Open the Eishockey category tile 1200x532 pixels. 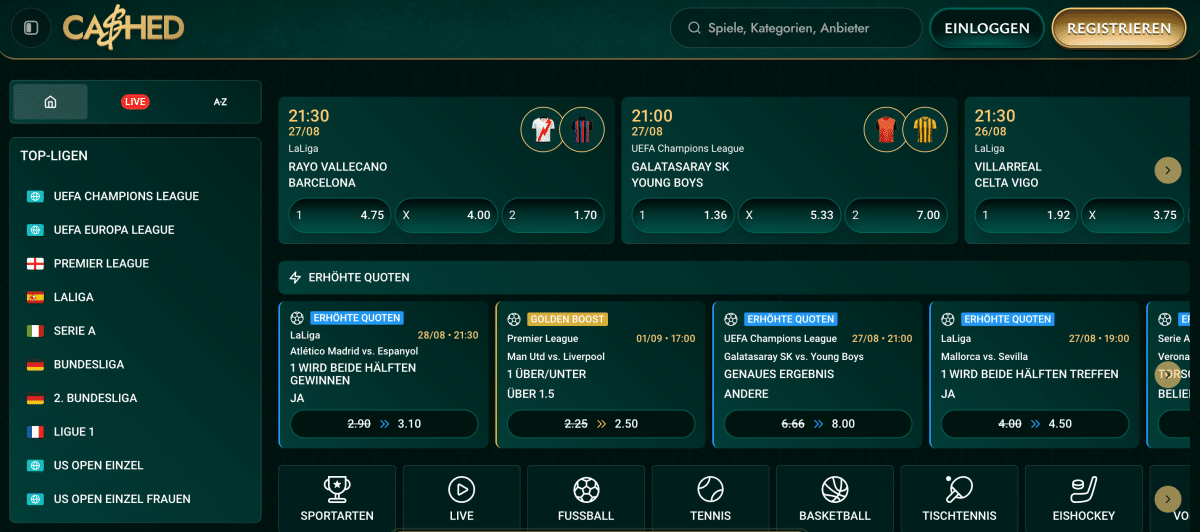(1084, 498)
